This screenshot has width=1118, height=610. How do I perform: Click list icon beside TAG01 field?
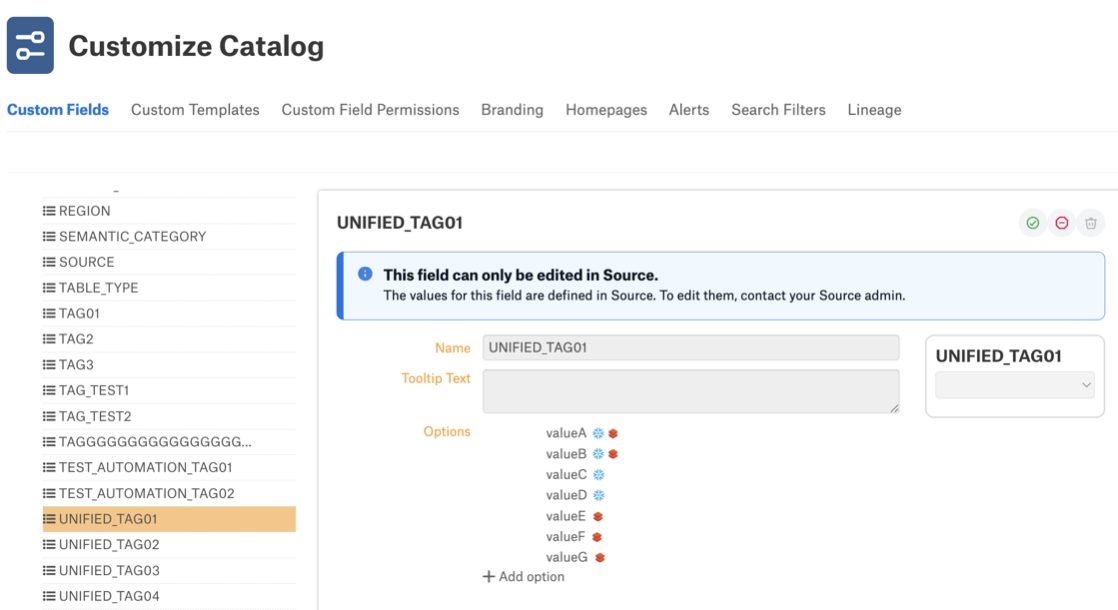tap(49, 314)
